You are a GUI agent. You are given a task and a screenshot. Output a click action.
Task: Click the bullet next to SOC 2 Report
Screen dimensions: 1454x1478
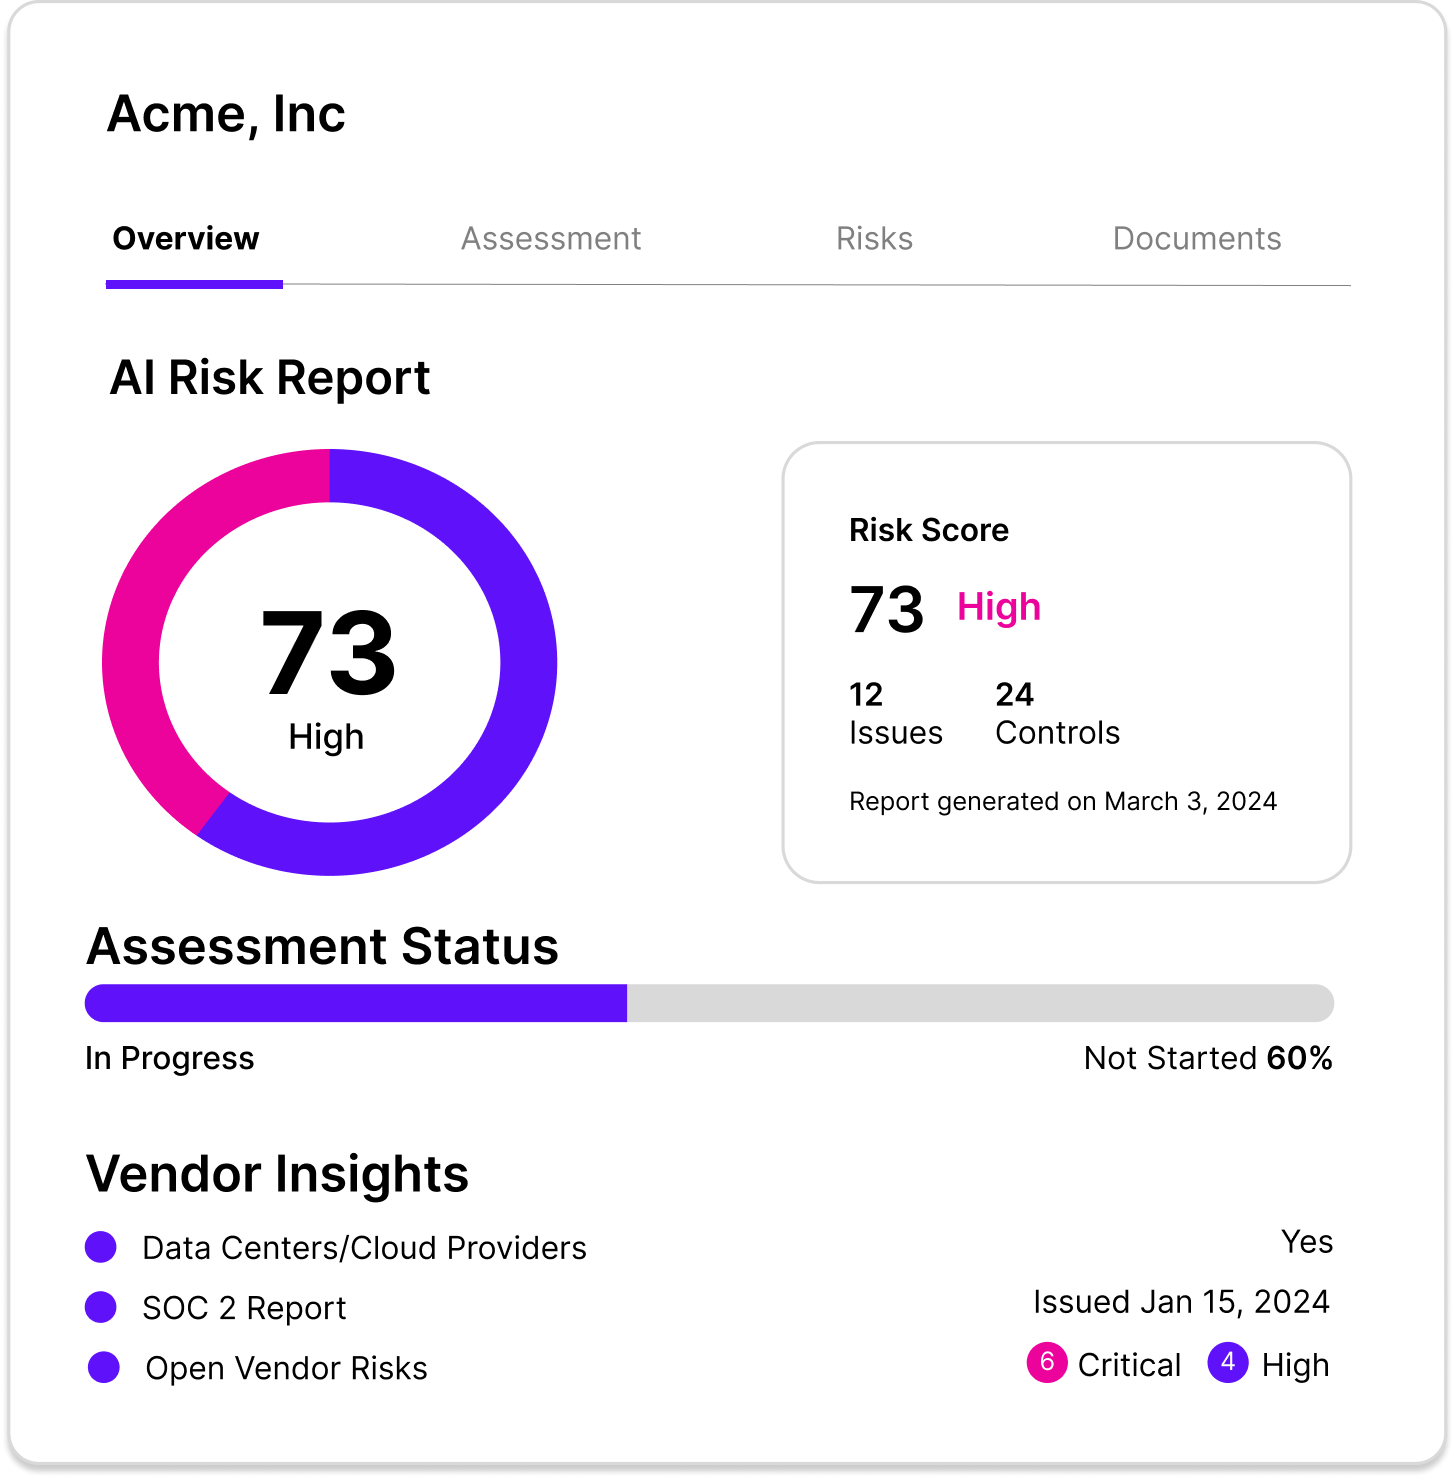point(101,1307)
